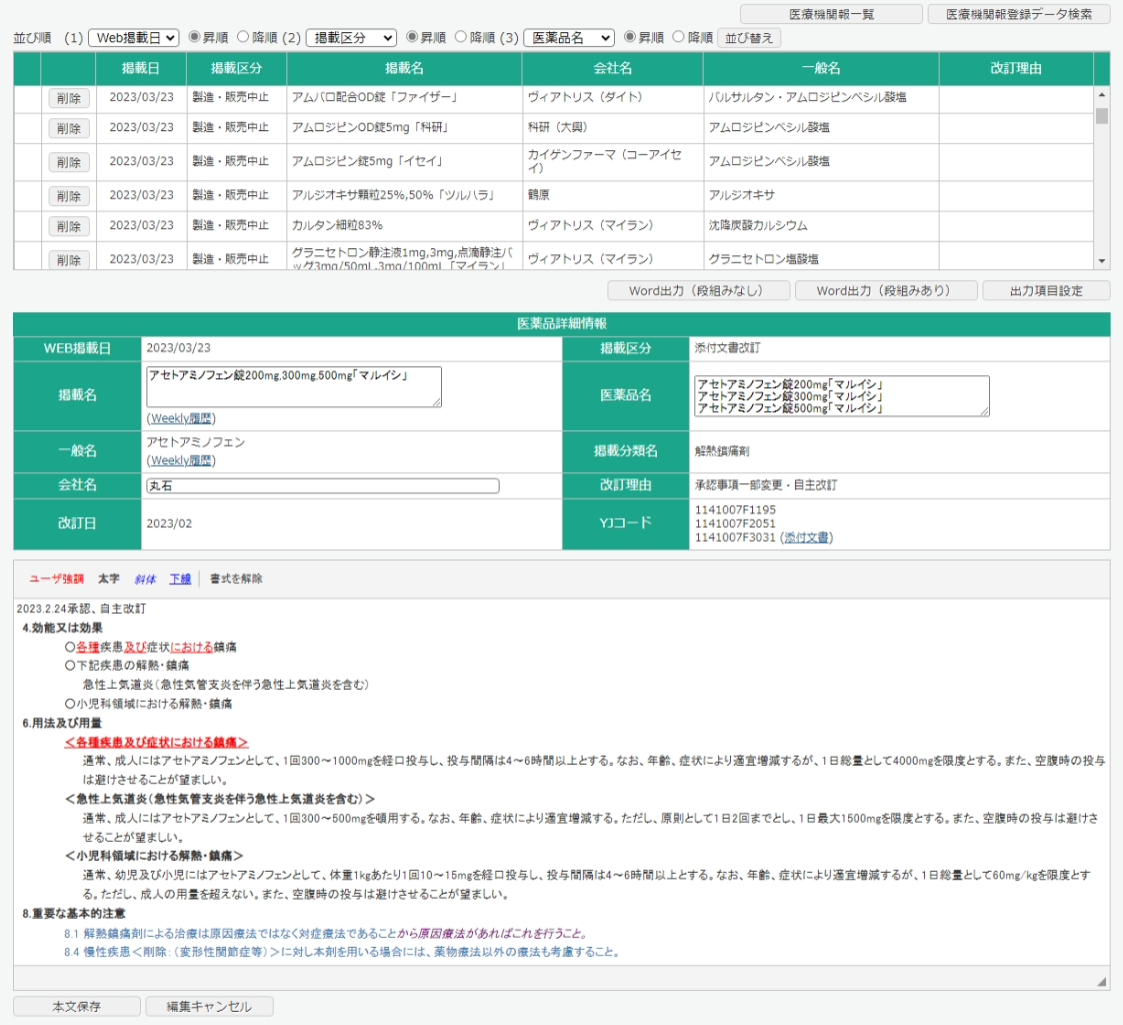Screen dimensions: 1123x1025
Task: Select 降順 for sort key 3
Action: point(678,37)
